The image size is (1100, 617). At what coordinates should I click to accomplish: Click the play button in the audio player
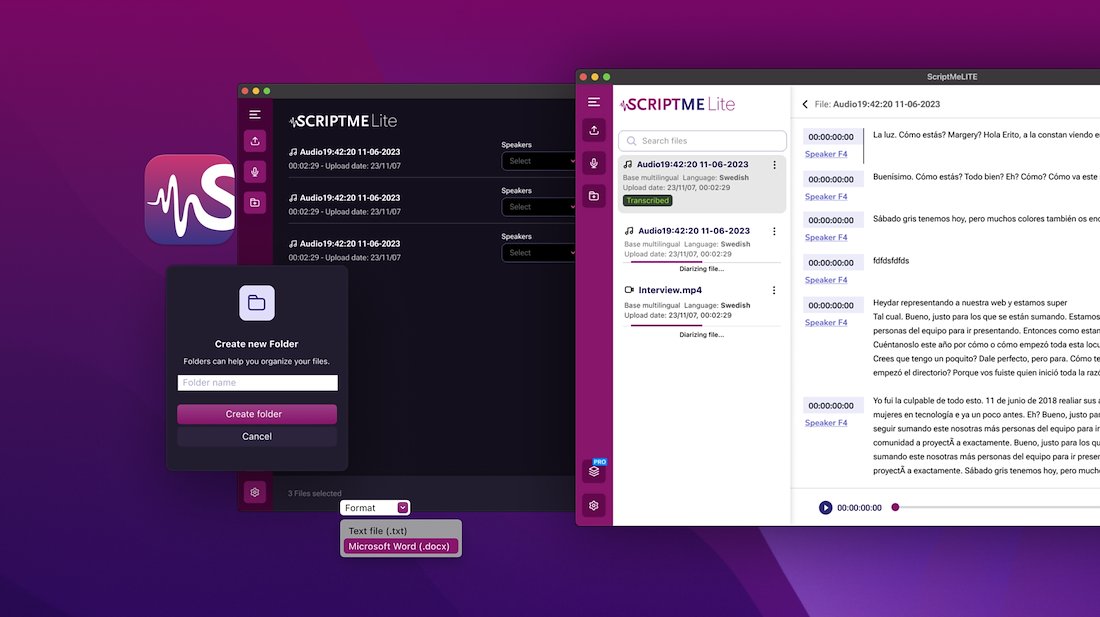coord(825,508)
